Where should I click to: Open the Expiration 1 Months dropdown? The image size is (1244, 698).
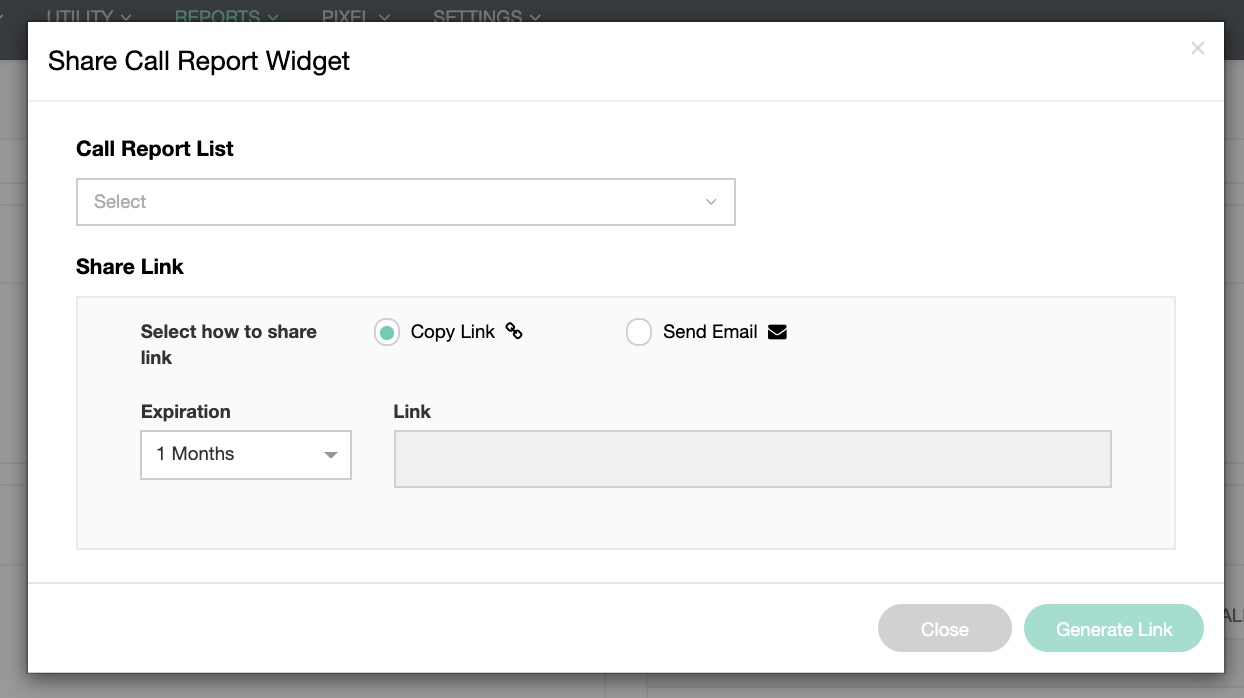pyautogui.click(x=245, y=454)
